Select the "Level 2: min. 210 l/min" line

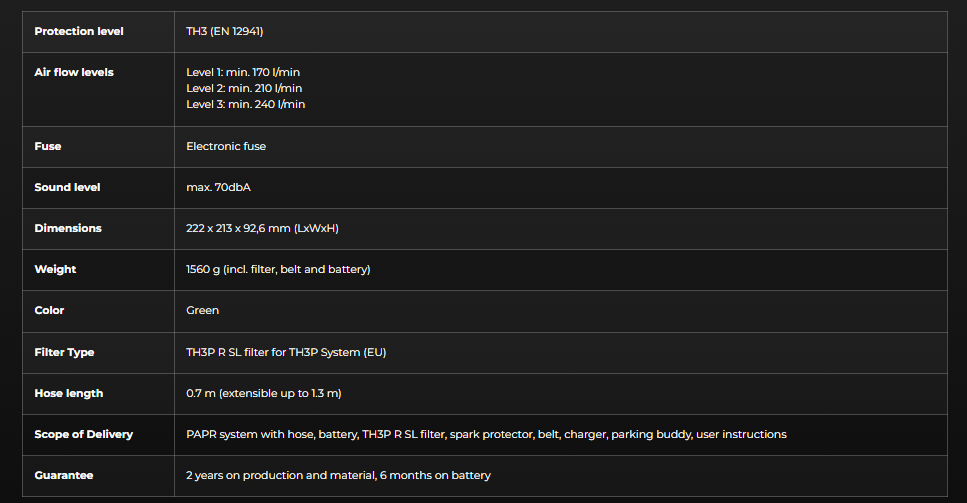(x=244, y=88)
